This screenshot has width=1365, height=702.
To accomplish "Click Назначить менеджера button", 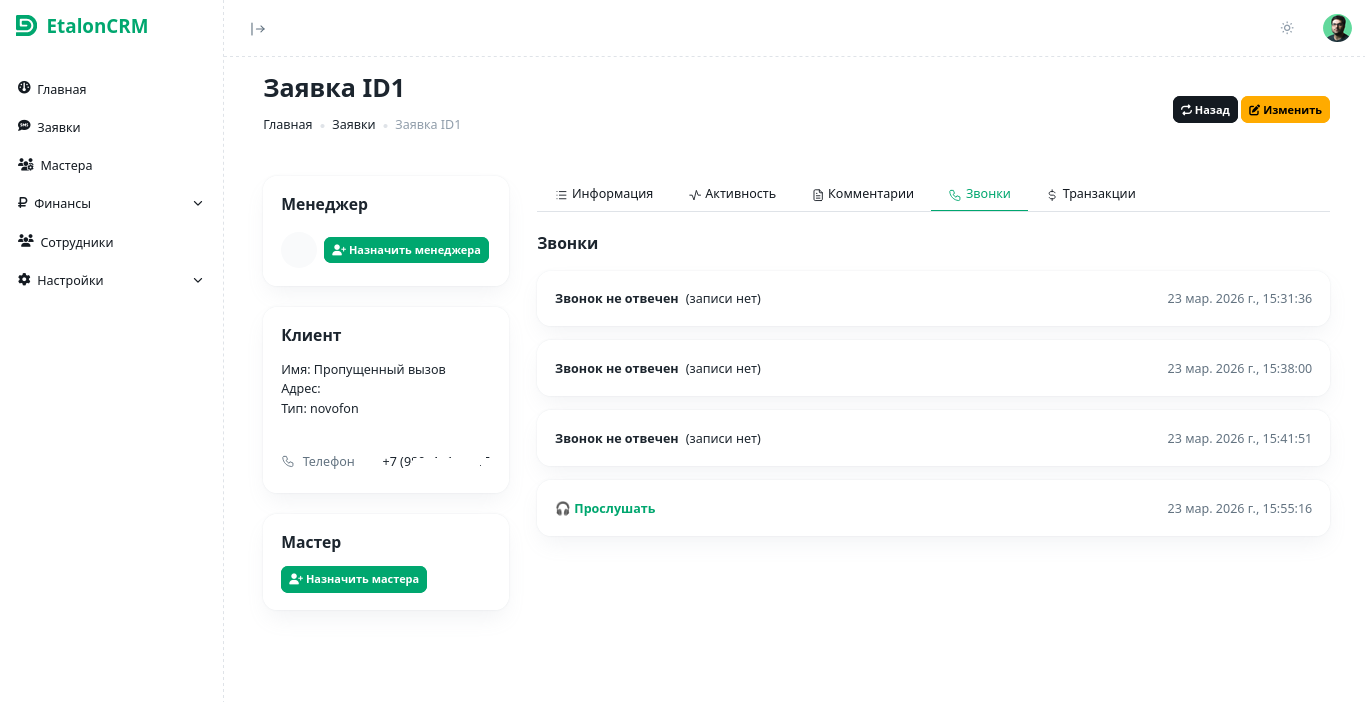I will [x=406, y=250].
